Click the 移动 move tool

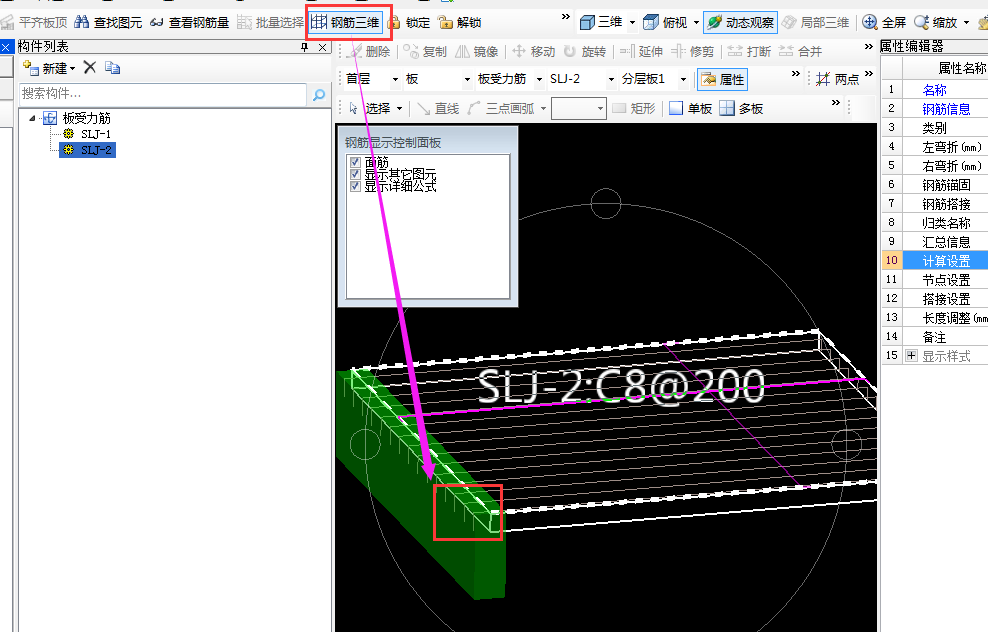(x=534, y=52)
